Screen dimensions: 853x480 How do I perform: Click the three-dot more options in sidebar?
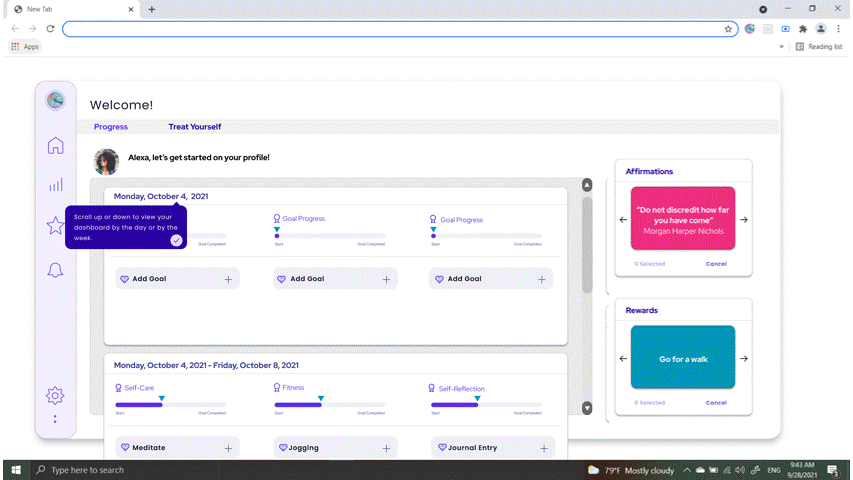click(x=56, y=419)
